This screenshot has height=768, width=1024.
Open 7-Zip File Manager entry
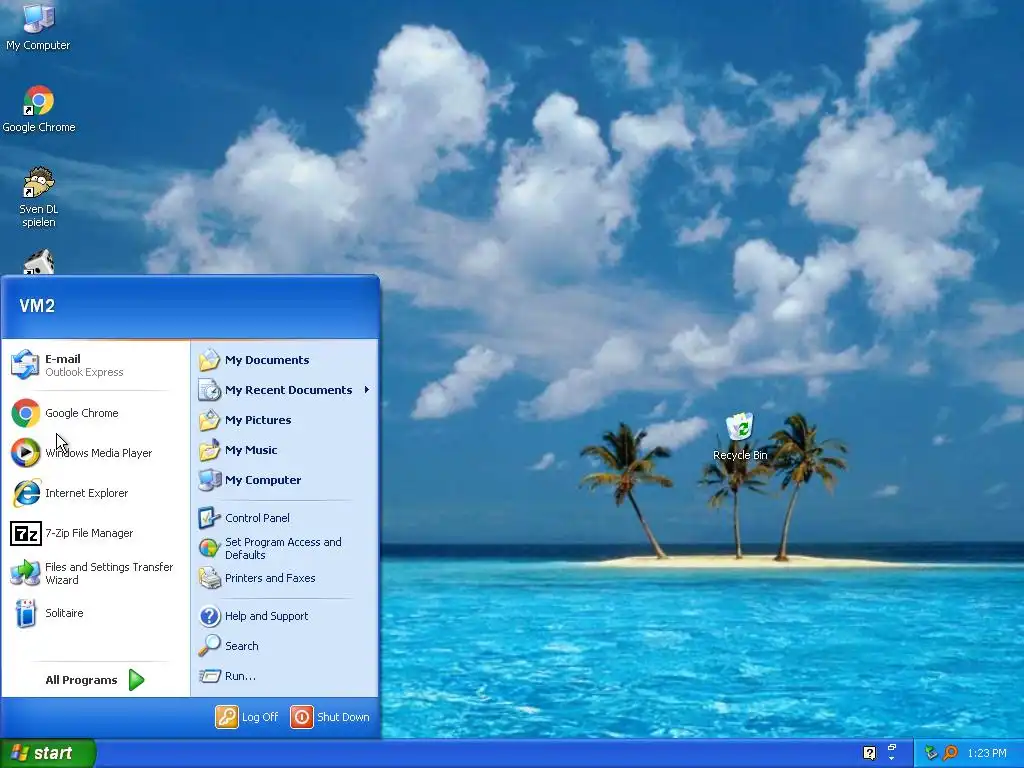[95, 533]
